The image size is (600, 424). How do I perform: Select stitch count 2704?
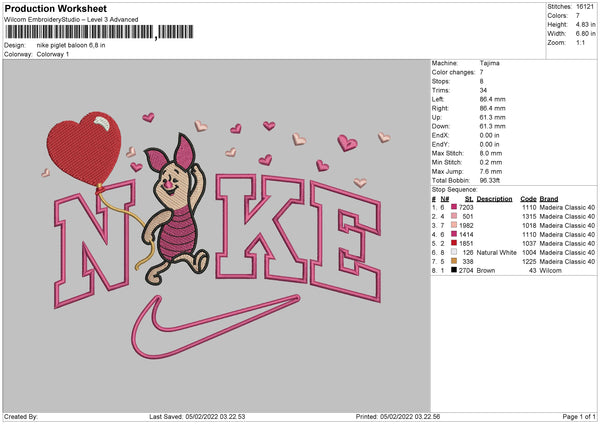[466, 270]
